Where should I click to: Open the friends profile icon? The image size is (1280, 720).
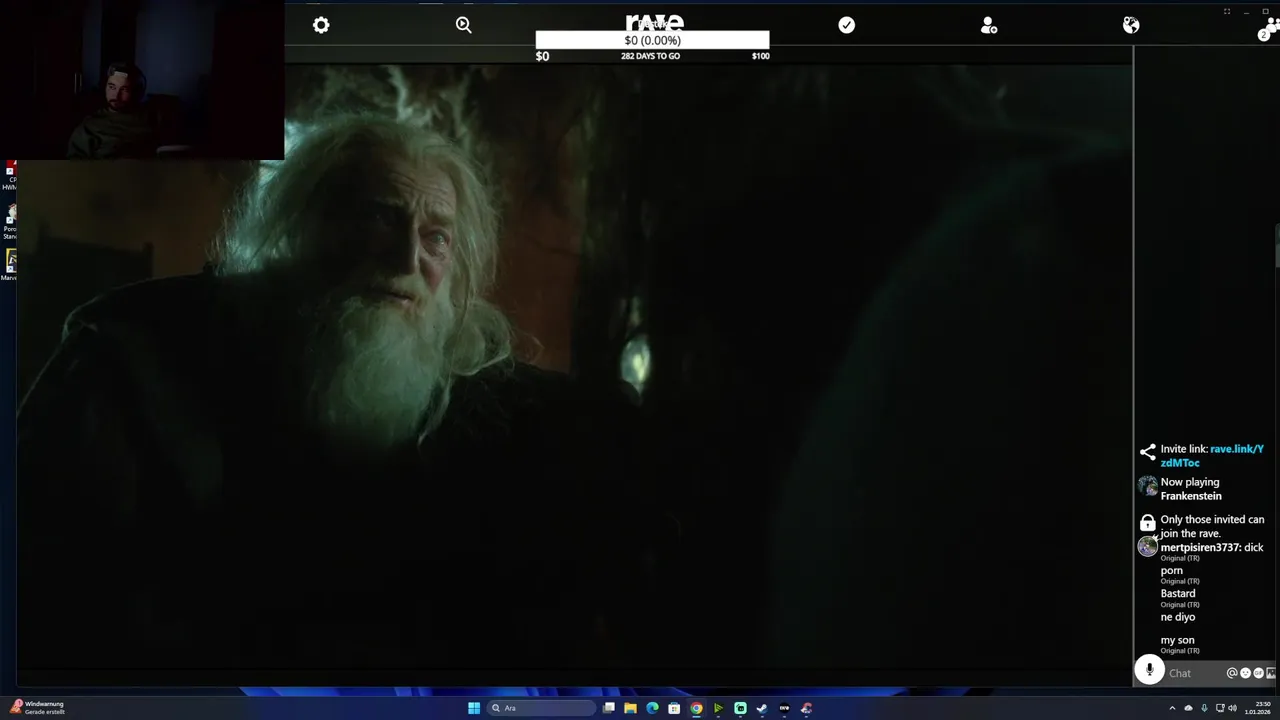click(989, 25)
